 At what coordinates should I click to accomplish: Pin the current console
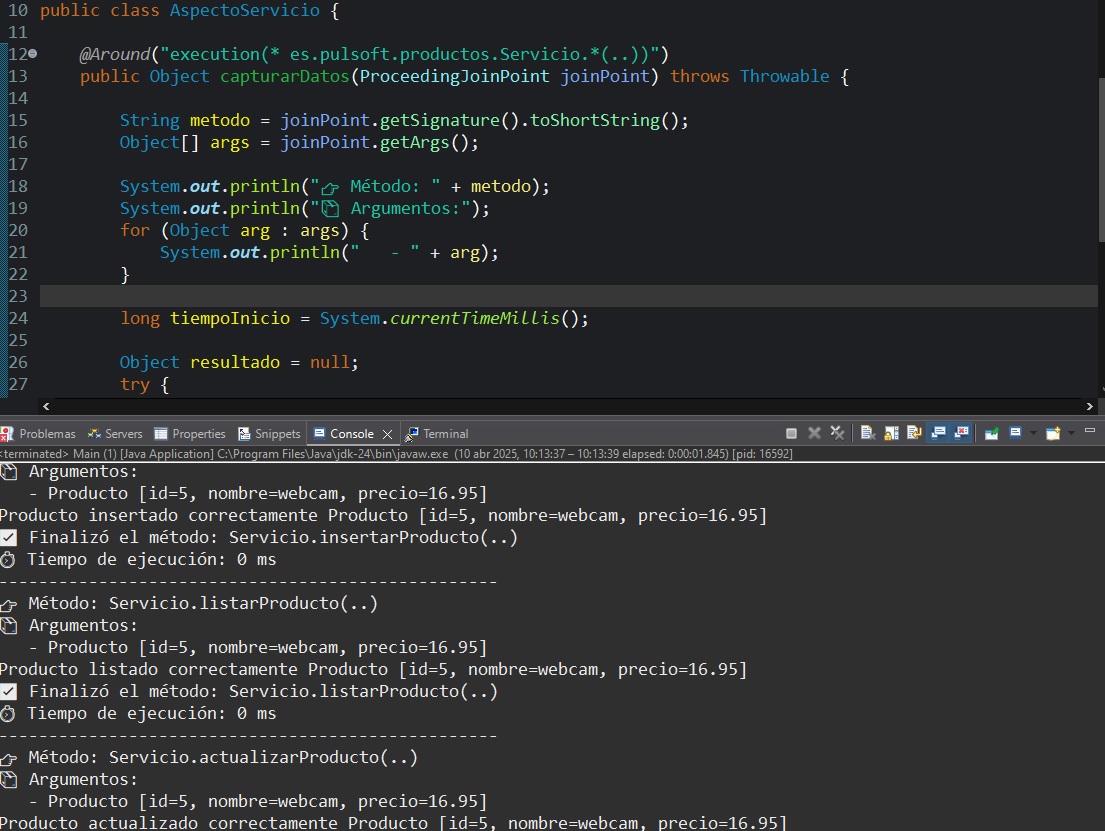(991, 434)
